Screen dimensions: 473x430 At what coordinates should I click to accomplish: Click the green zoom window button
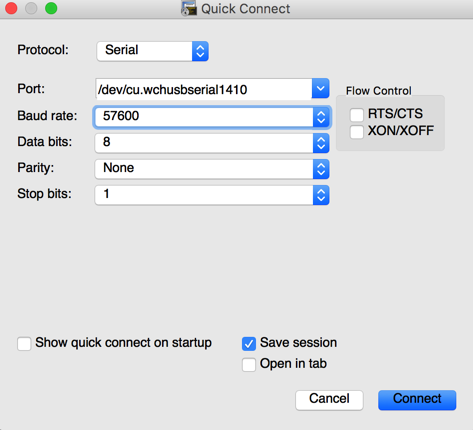tap(51, 8)
